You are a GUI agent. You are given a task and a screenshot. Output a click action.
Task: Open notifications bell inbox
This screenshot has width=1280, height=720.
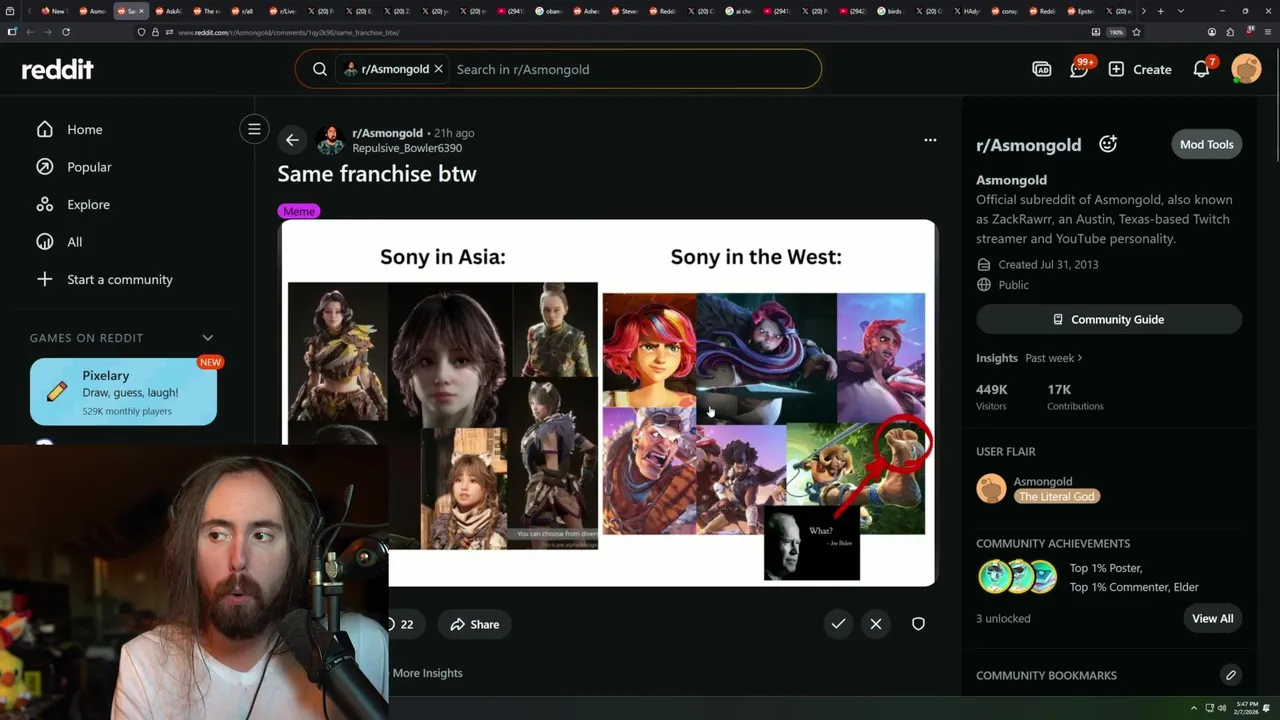point(1202,69)
